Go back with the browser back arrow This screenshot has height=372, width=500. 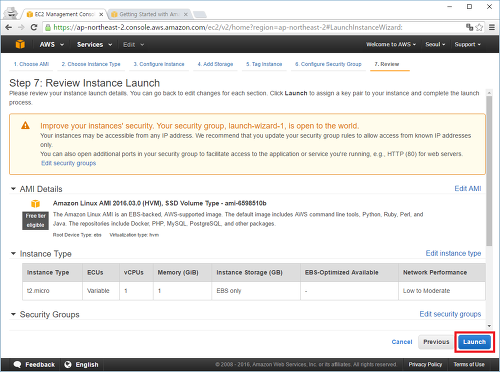9,27
